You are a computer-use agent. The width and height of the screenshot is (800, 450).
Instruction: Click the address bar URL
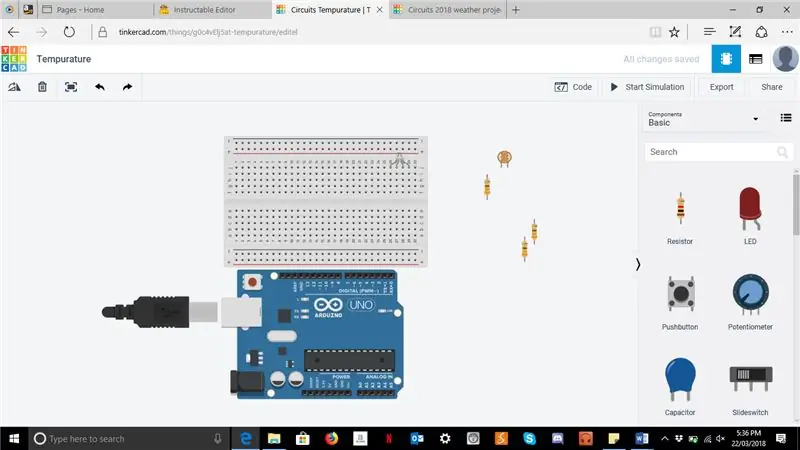pos(208,32)
